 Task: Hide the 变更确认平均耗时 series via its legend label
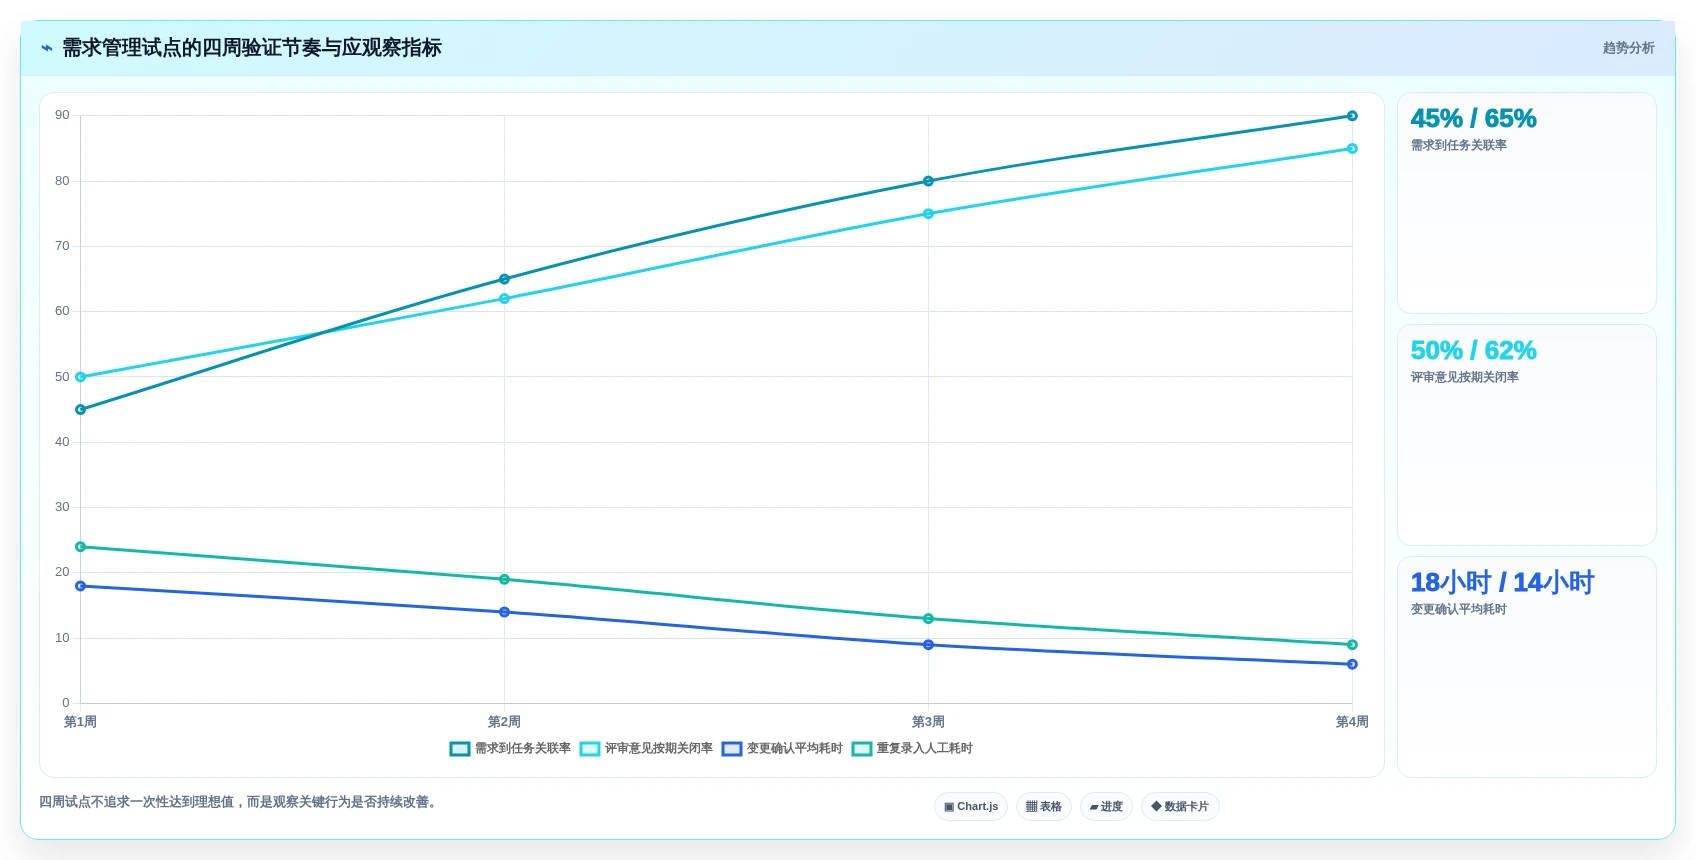[794, 749]
